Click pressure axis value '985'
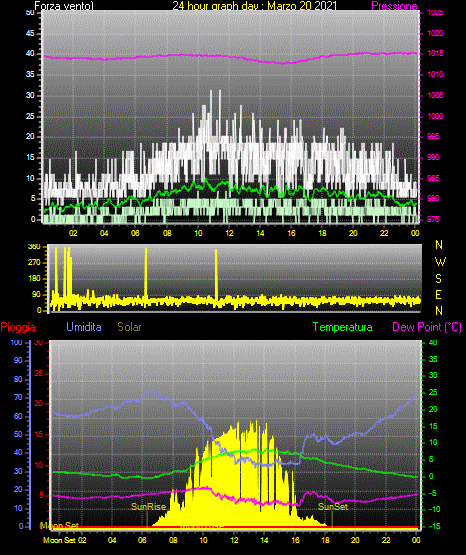 tap(433, 178)
